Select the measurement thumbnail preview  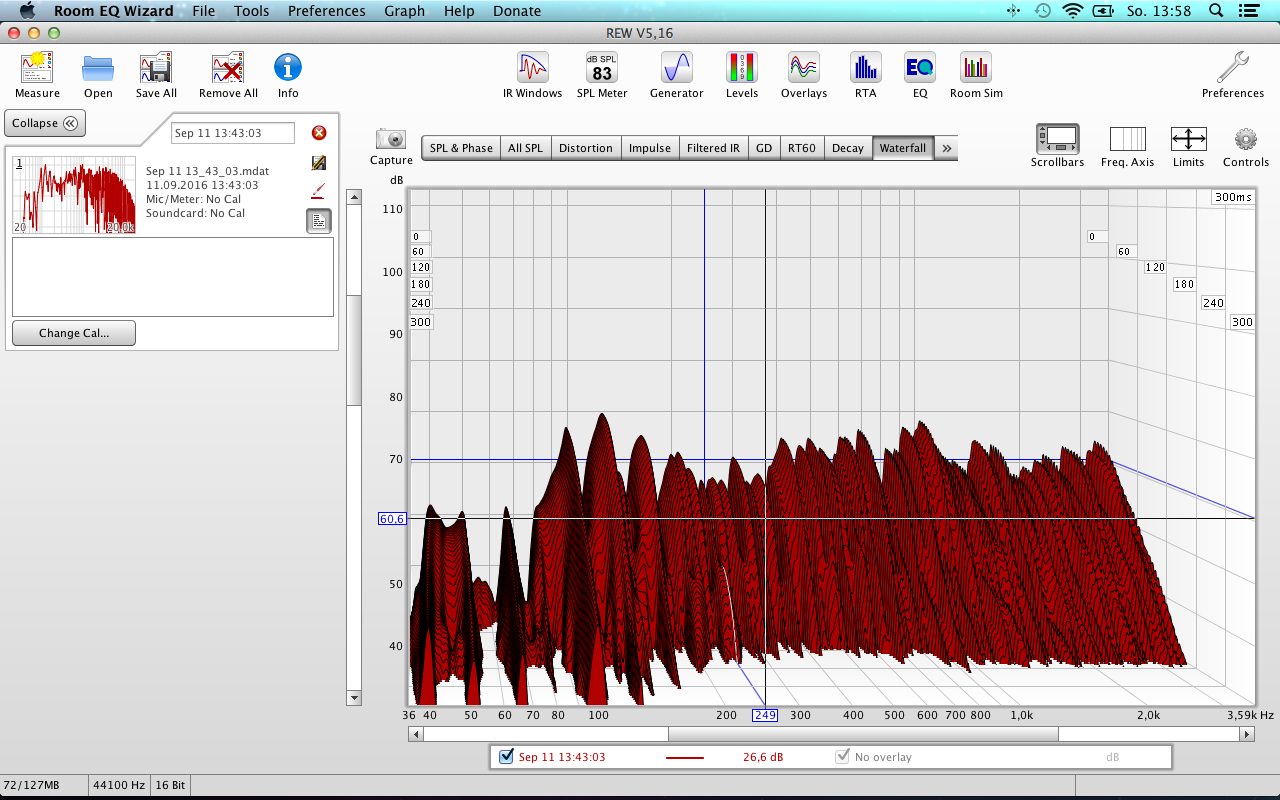tap(74, 195)
